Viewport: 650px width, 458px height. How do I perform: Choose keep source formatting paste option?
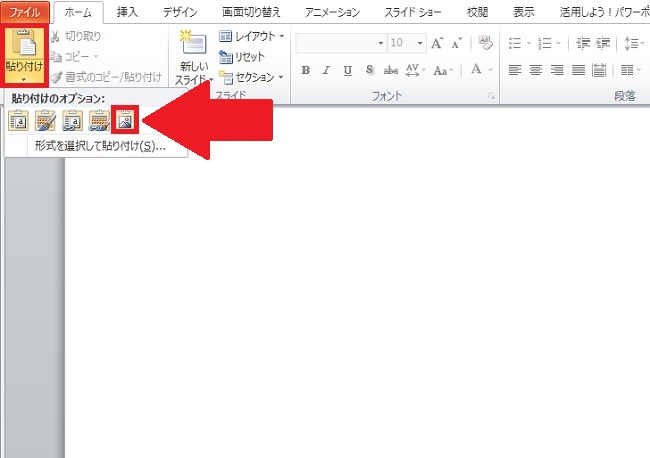pyautogui.click(x=45, y=121)
